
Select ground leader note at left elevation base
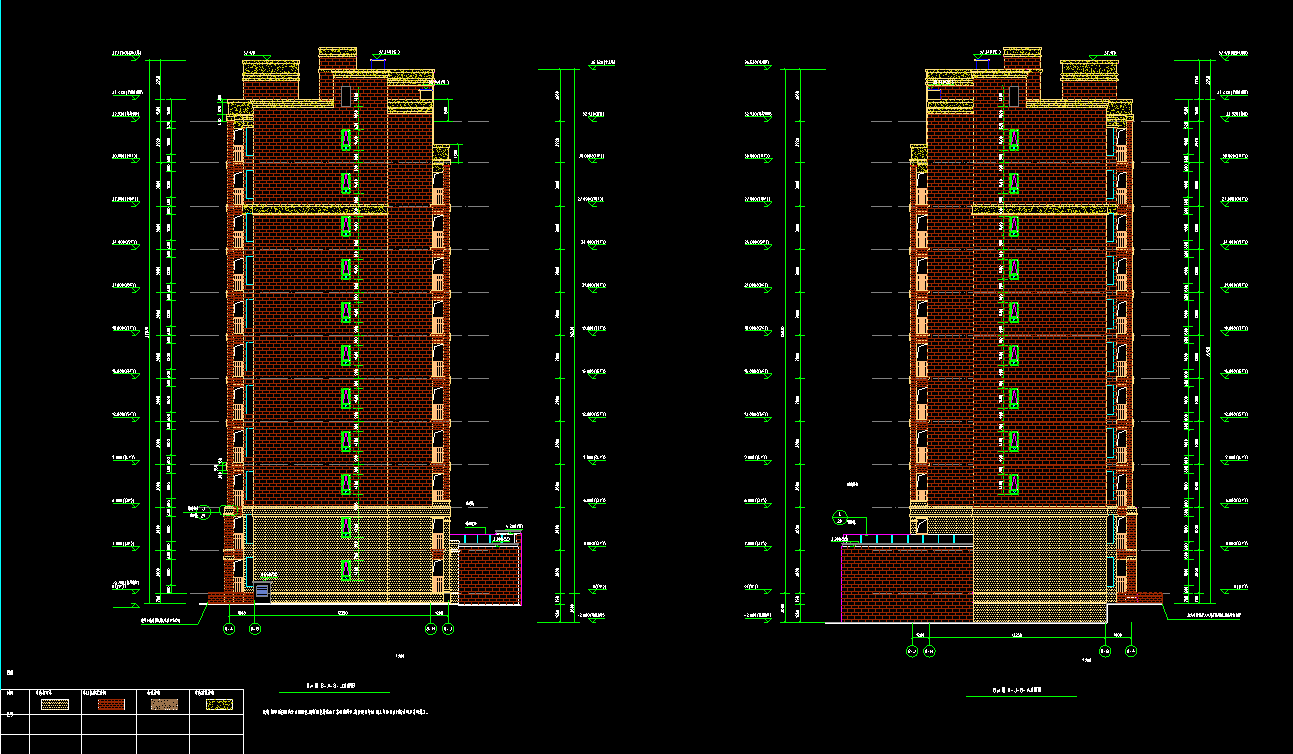click(160, 620)
